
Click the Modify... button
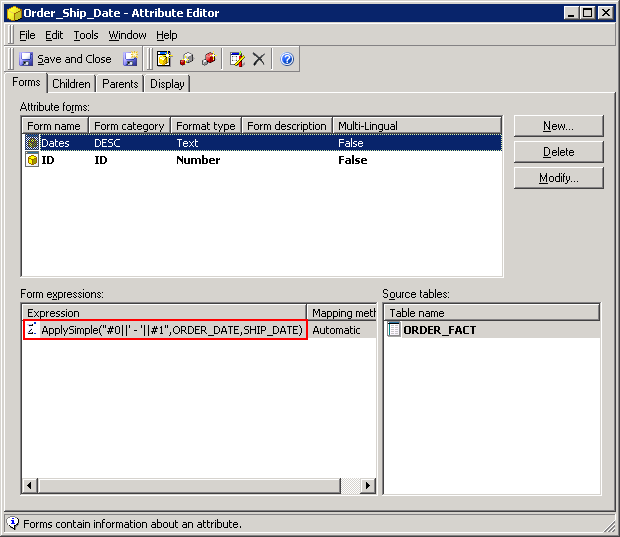click(558, 178)
